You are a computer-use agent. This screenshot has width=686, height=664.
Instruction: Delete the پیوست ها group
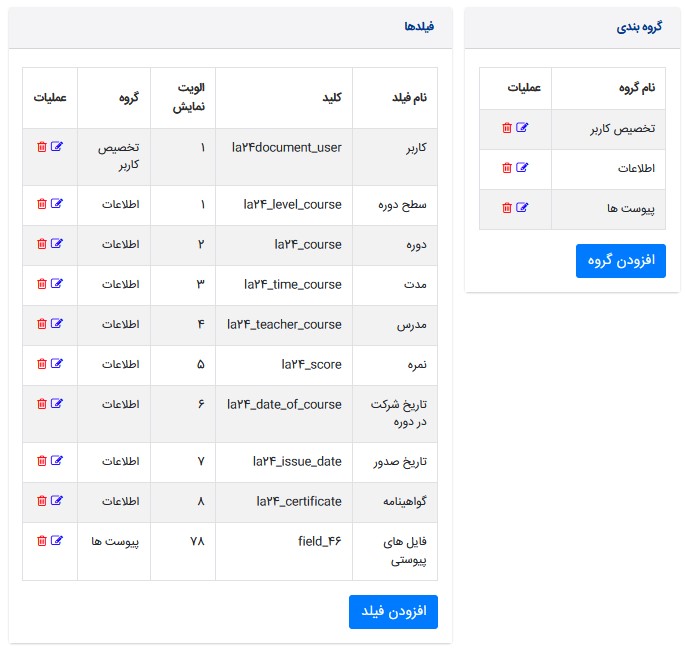point(507,208)
